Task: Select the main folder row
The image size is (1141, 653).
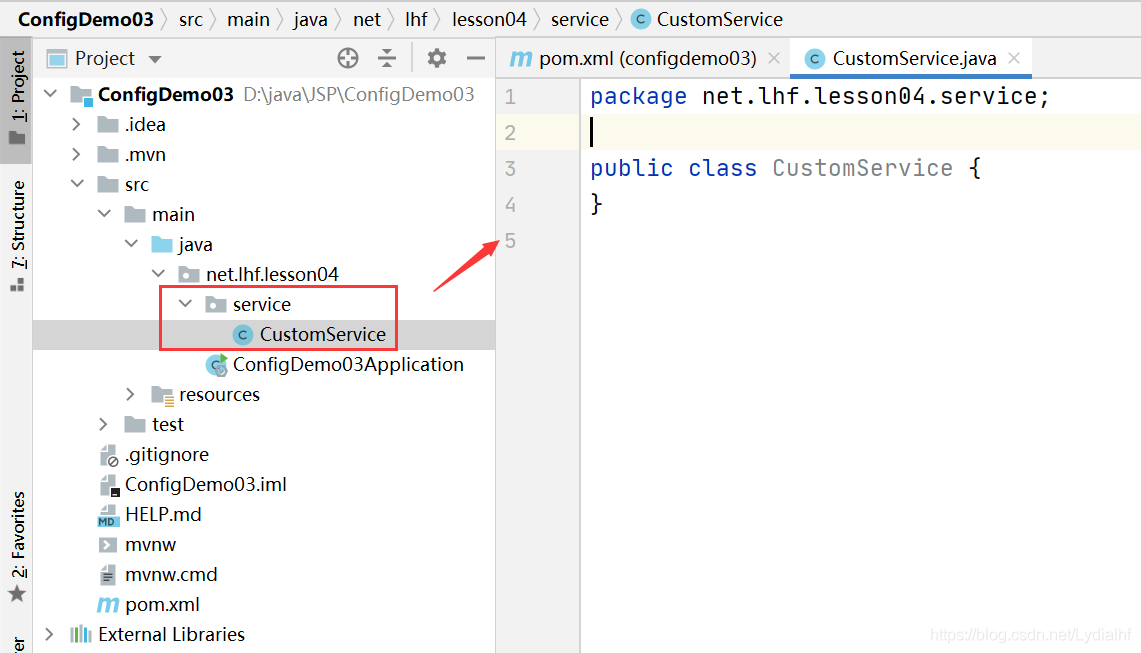Action: [x=263, y=214]
